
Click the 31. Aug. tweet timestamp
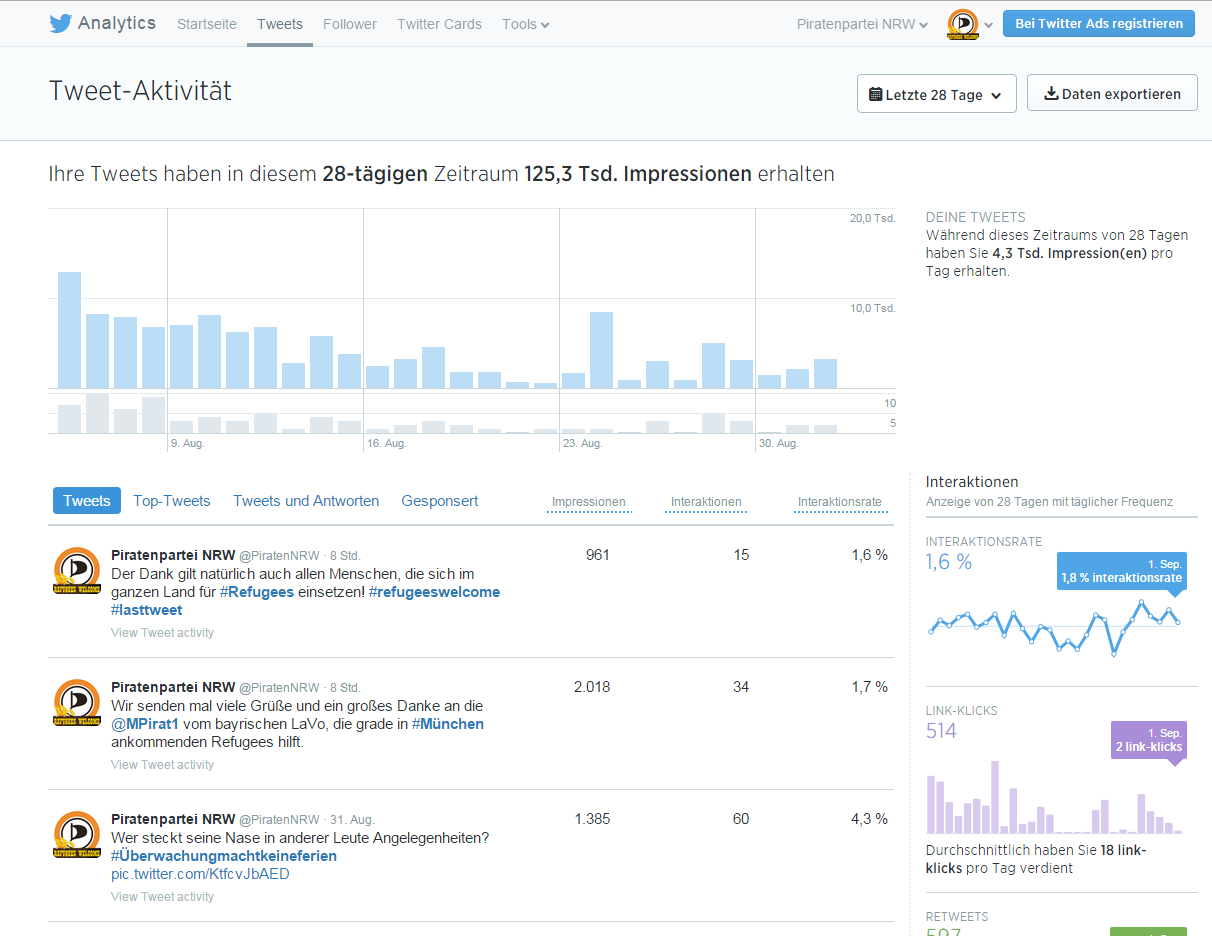pyautogui.click(x=353, y=820)
